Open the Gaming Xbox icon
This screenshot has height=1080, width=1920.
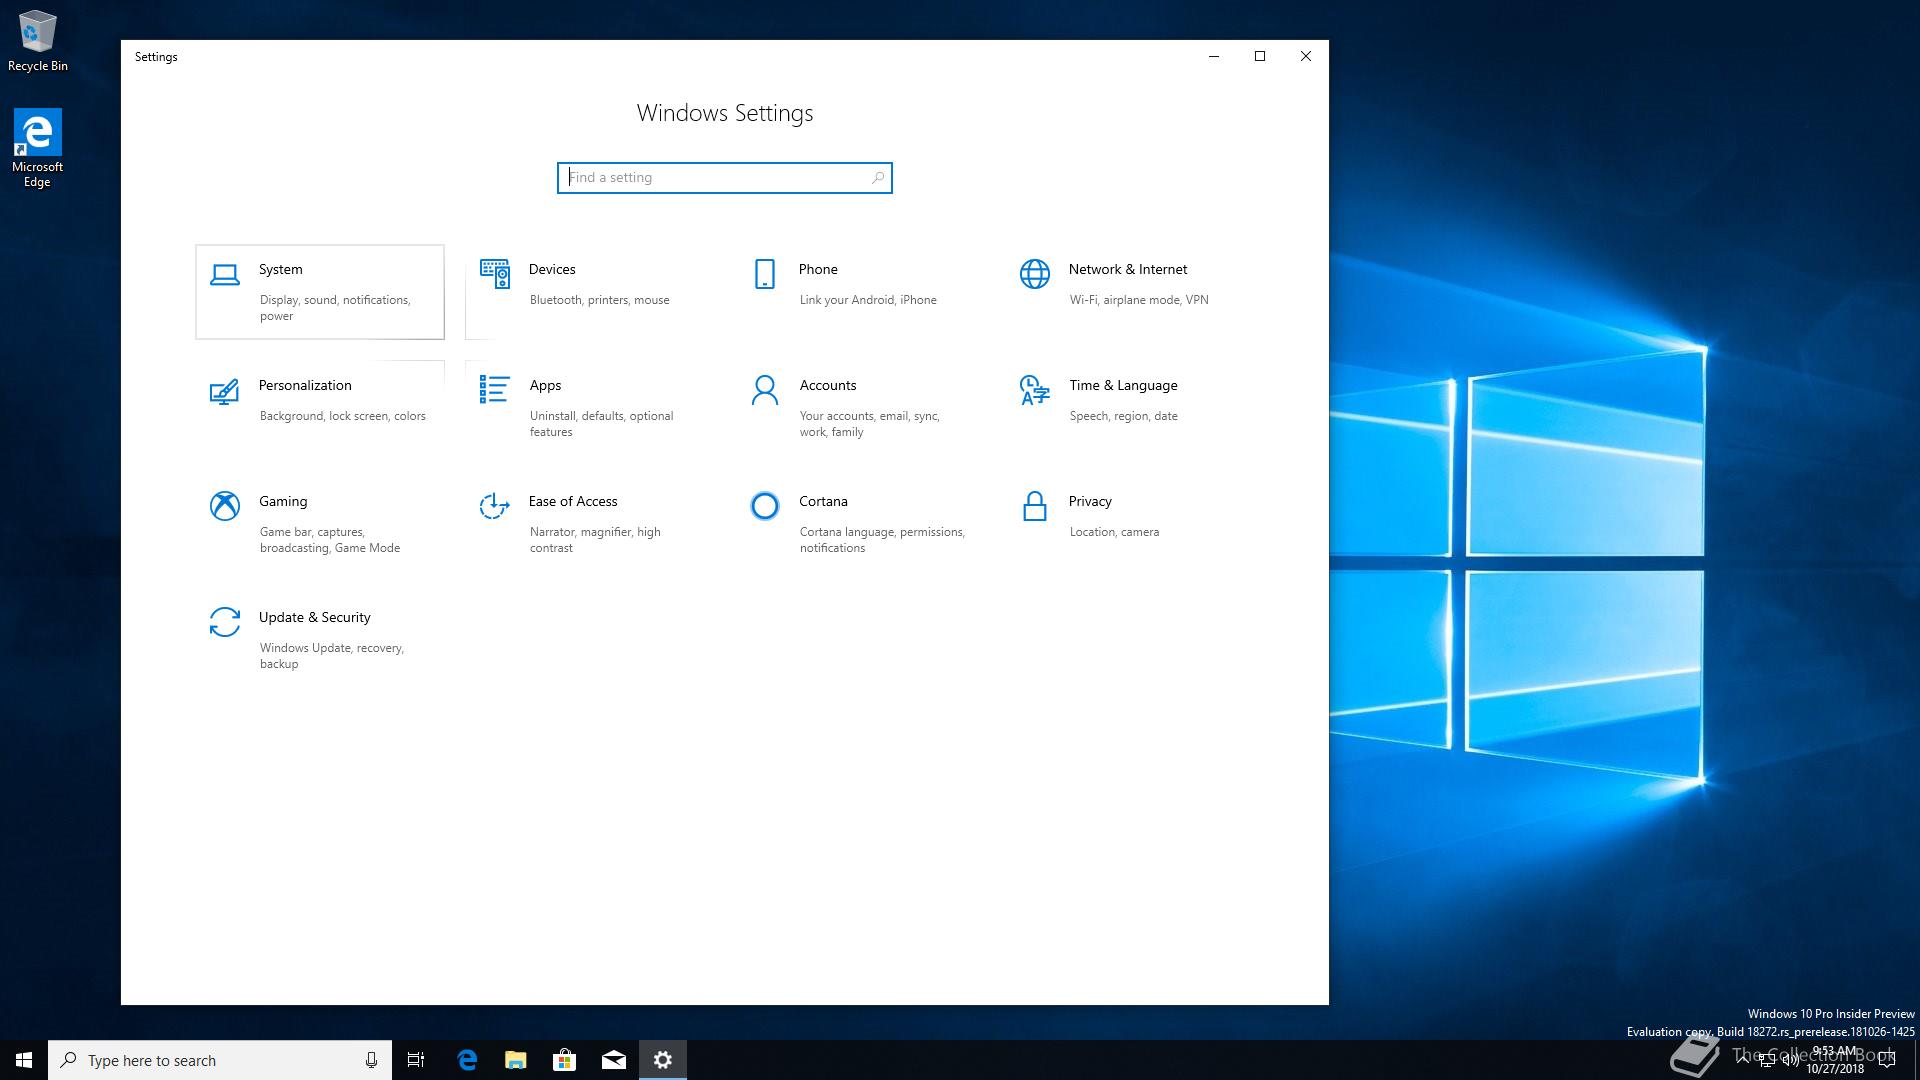click(x=225, y=506)
